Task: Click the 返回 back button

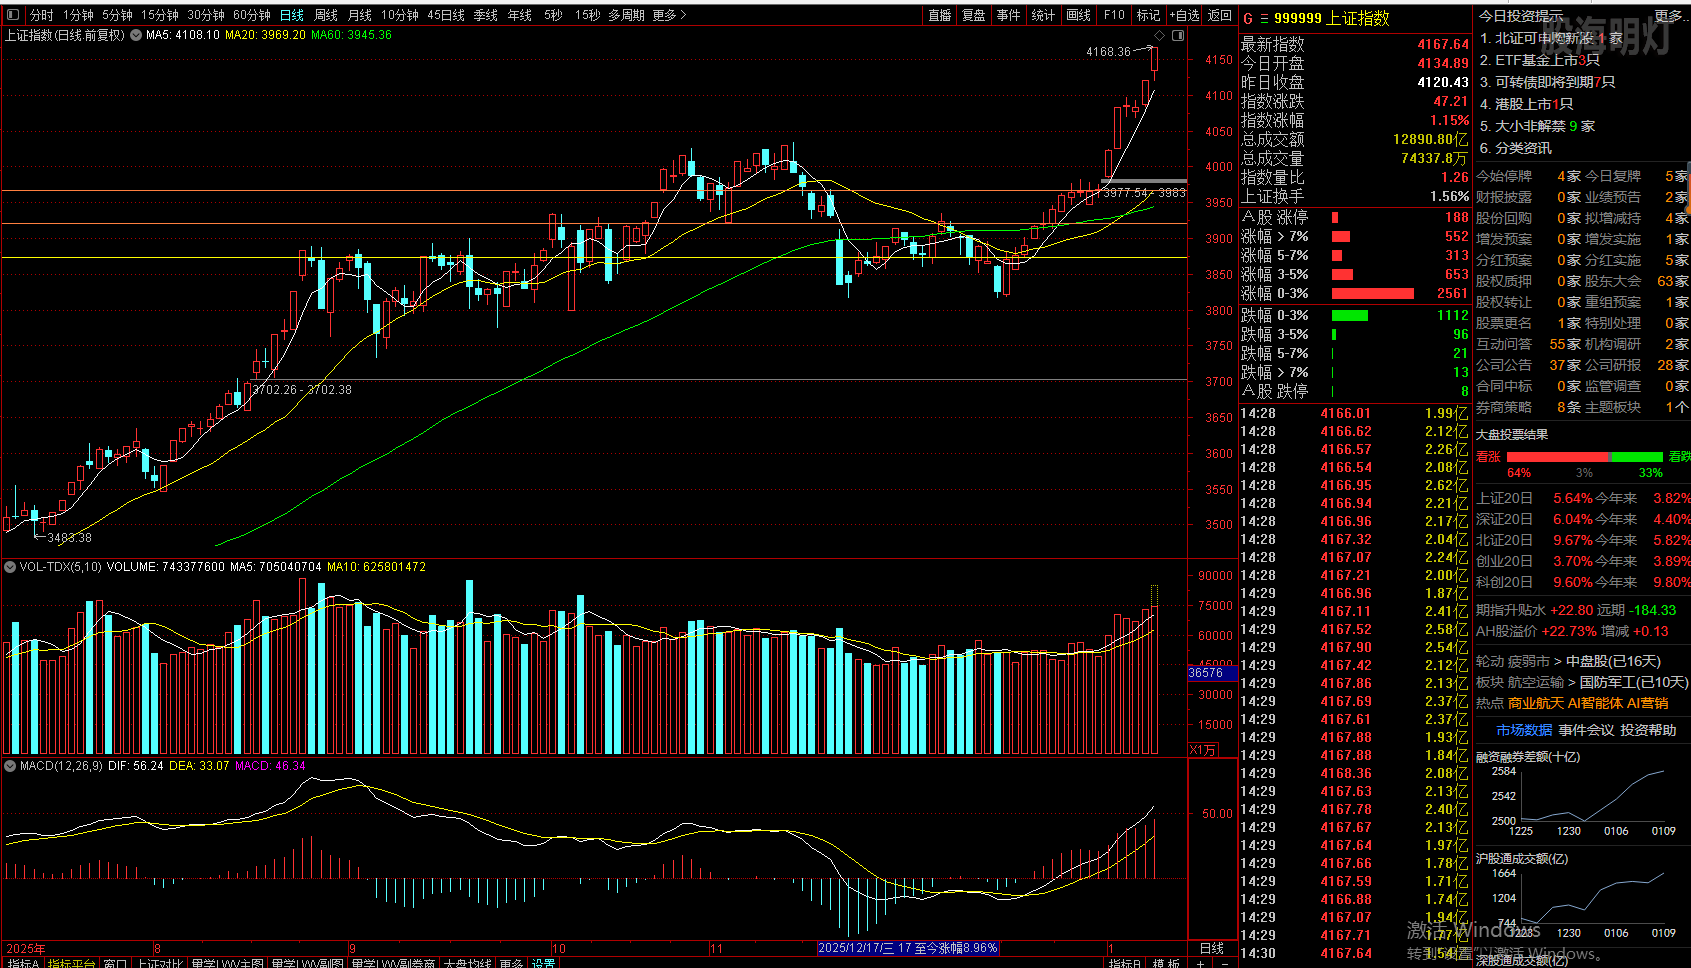Action: pos(1220,16)
